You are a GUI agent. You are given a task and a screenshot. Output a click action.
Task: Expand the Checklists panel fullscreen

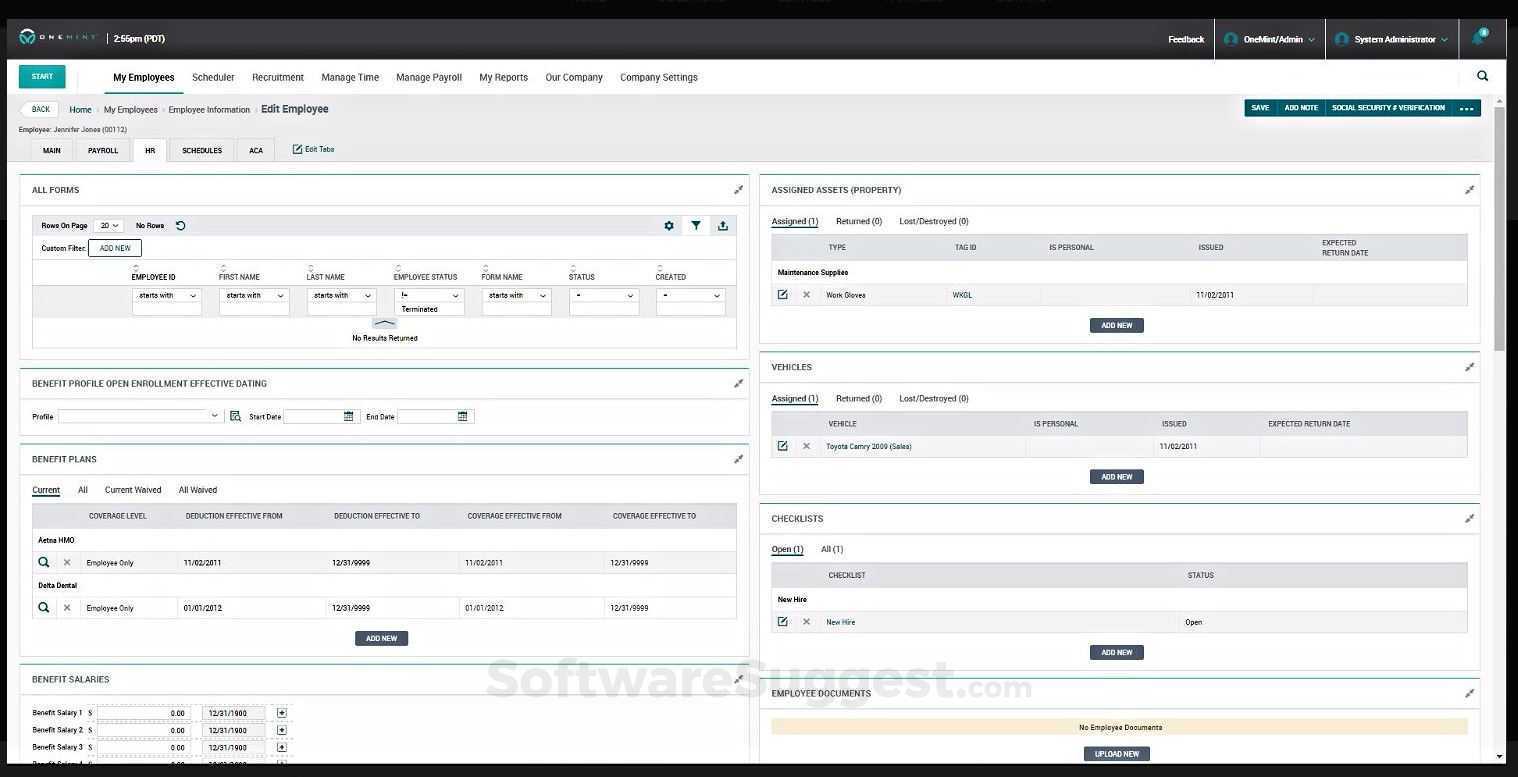pyautogui.click(x=1469, y=518)
